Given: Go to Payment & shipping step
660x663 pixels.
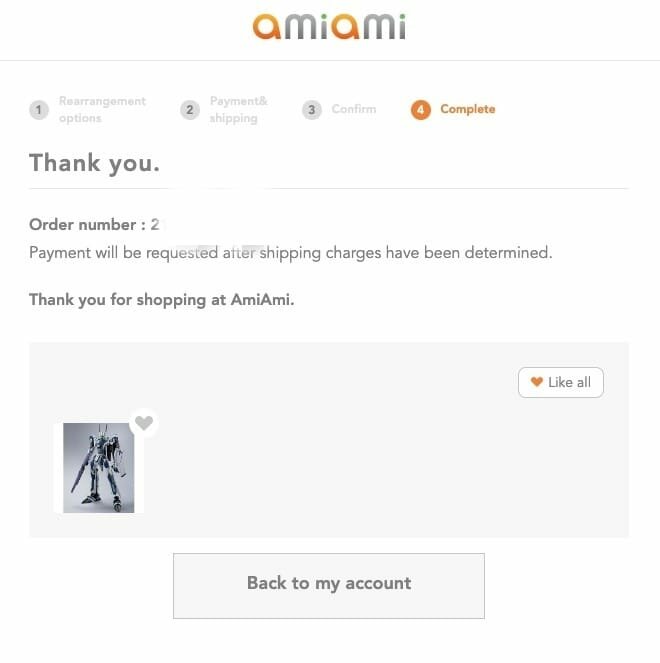Looking at the screenshot, I should click(x=238, y=110).
